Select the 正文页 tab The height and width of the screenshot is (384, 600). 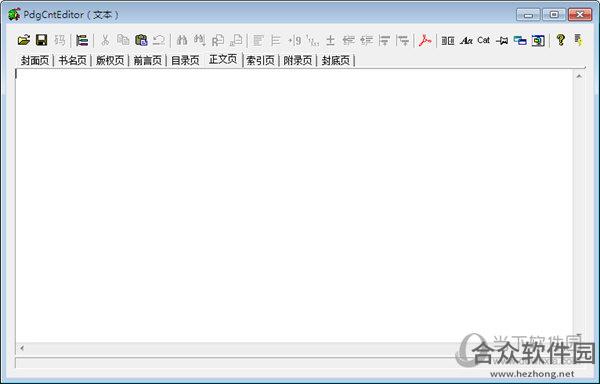click(223, 59)
